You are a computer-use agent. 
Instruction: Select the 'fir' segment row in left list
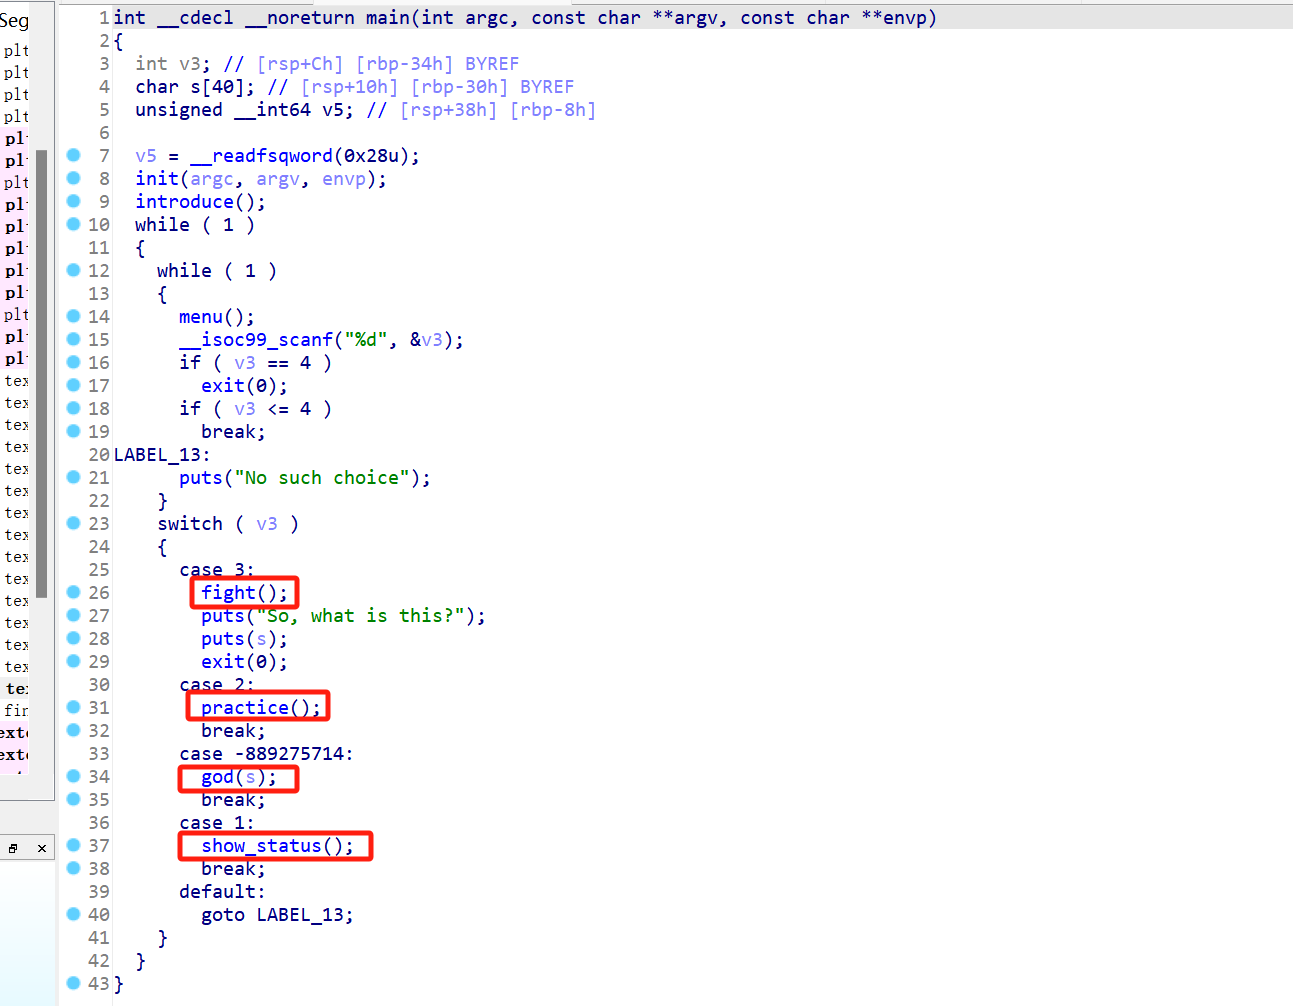pyautogui.click(x=16, y=710)
